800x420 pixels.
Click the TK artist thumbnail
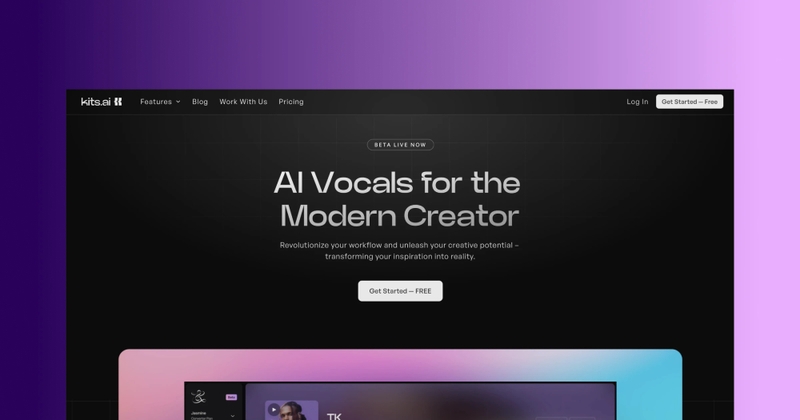click(292, 410)
